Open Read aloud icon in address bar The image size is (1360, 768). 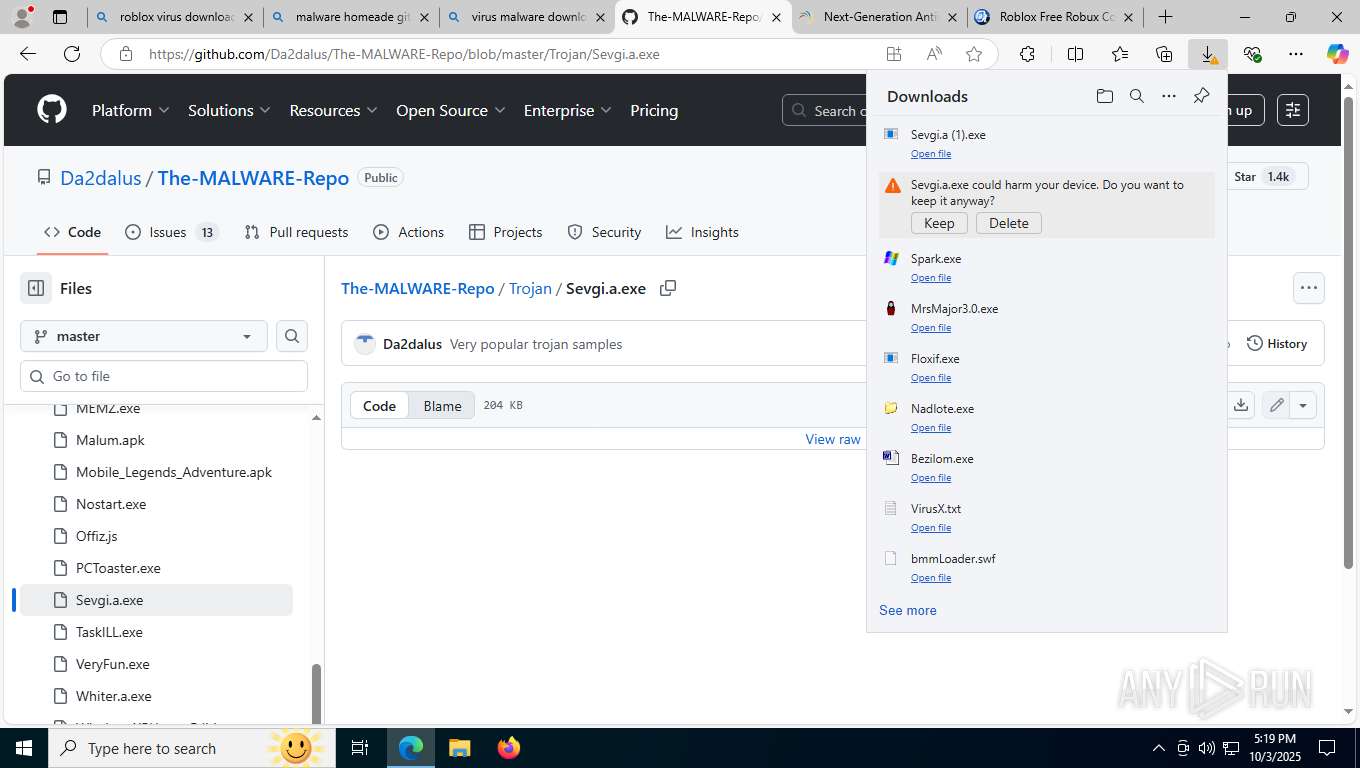(934, 54)
